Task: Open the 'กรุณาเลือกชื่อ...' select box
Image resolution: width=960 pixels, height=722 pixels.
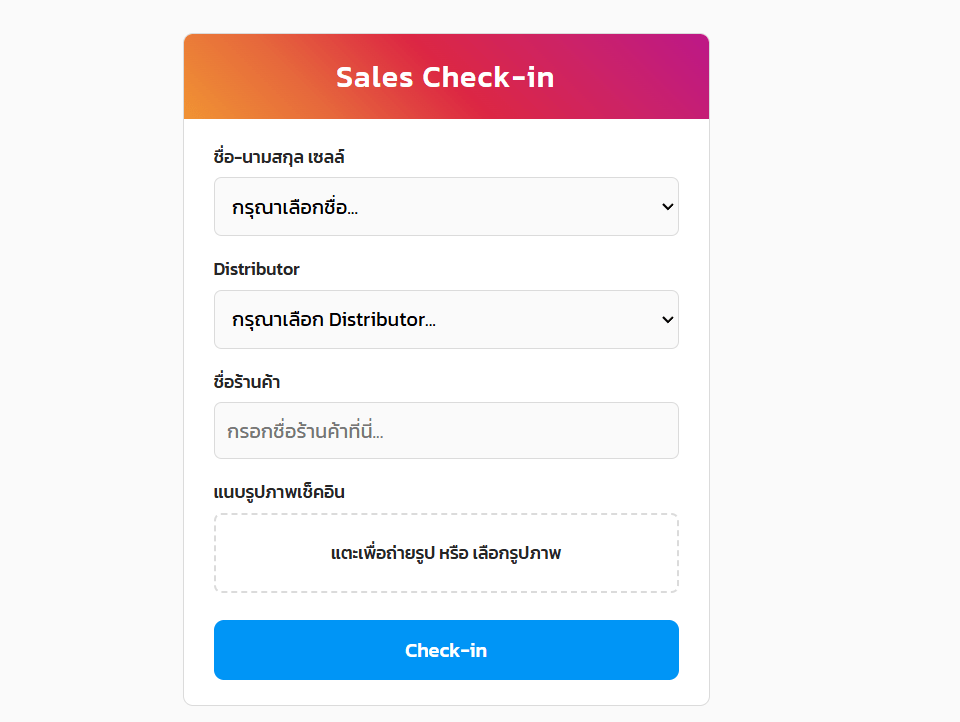Action: [446, 207]
